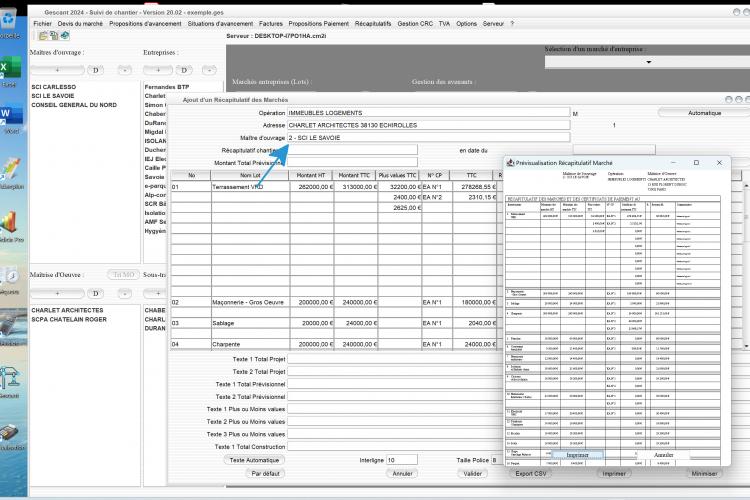Open the Serveur menu

[x=493, y=23]
